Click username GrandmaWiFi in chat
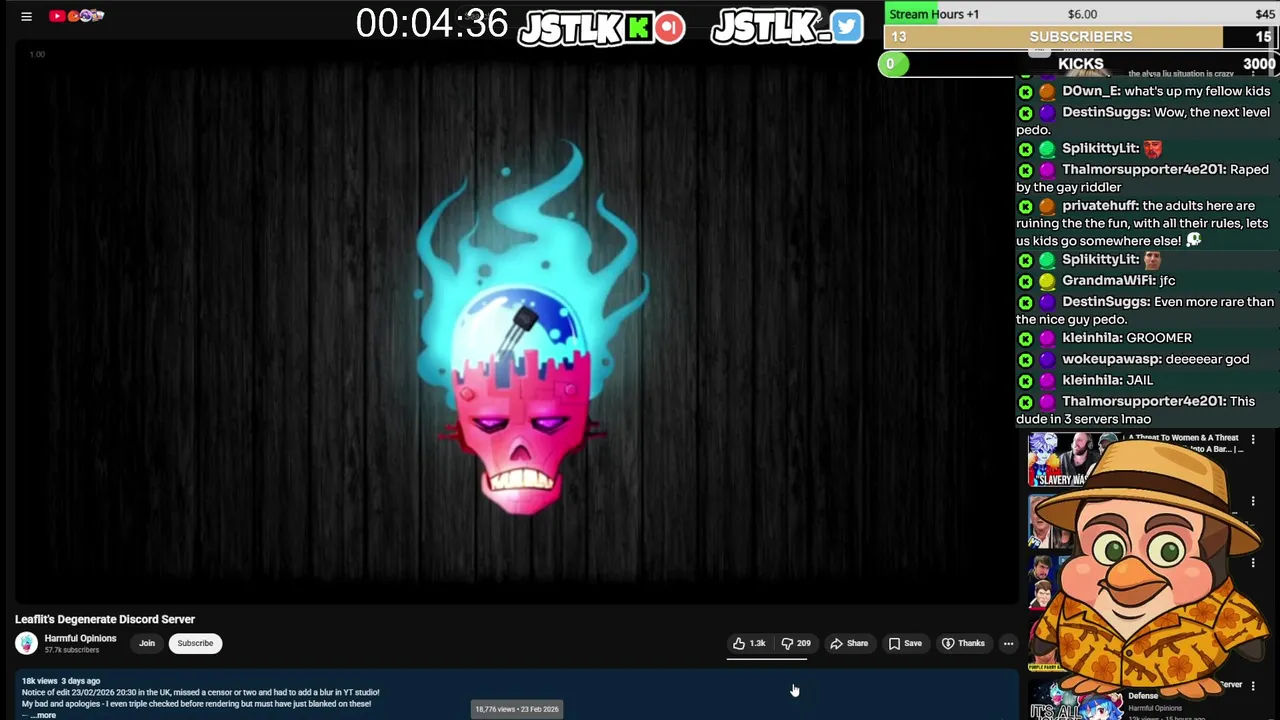 pos(1107,281)
